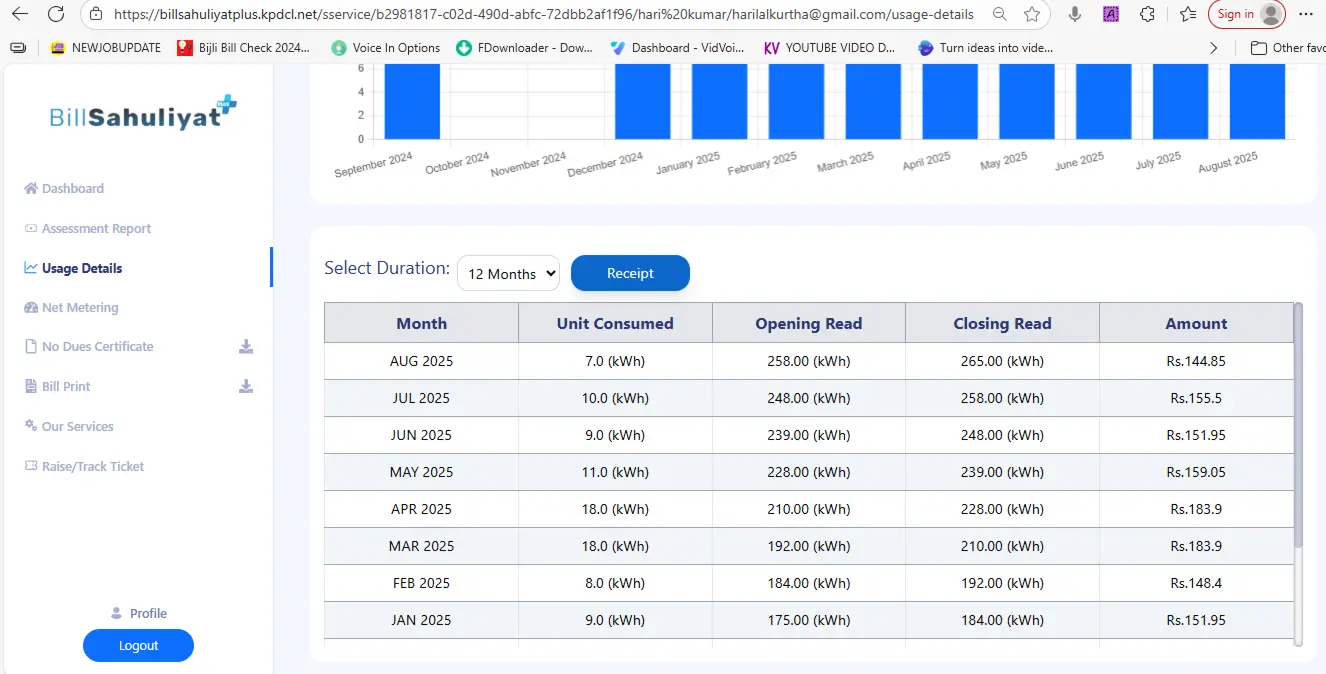The height and width of the screenshot is (674, 1326).
Task: Click the browser refresh icon
Action: click(x=56, y=14)
